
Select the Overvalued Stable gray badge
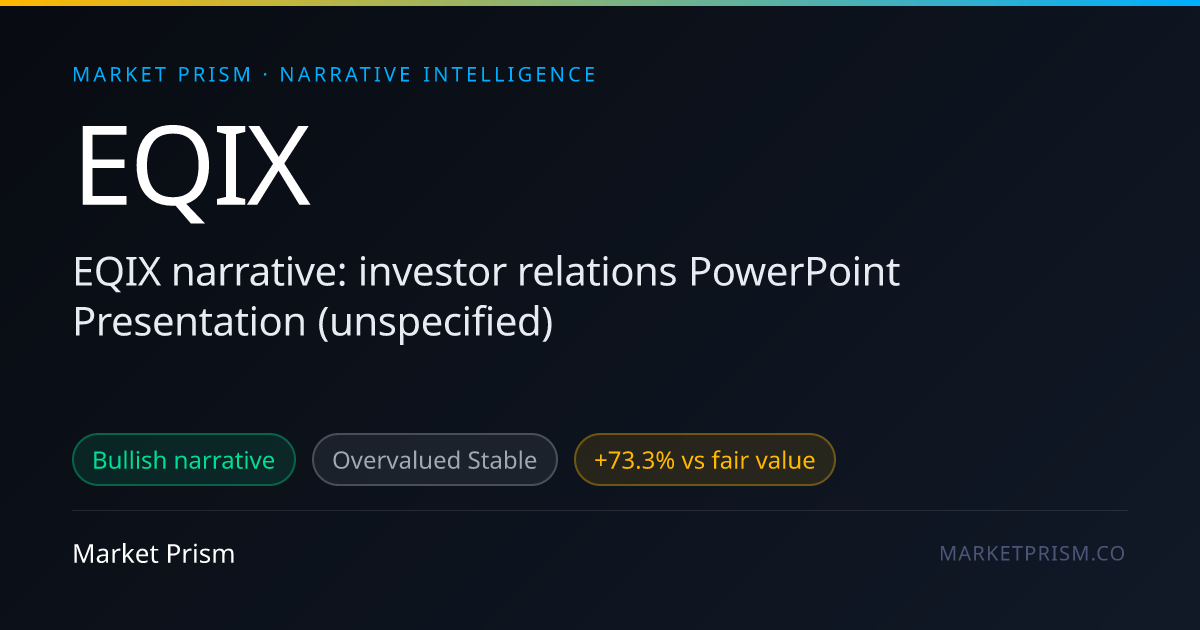(x=435, y=460)
